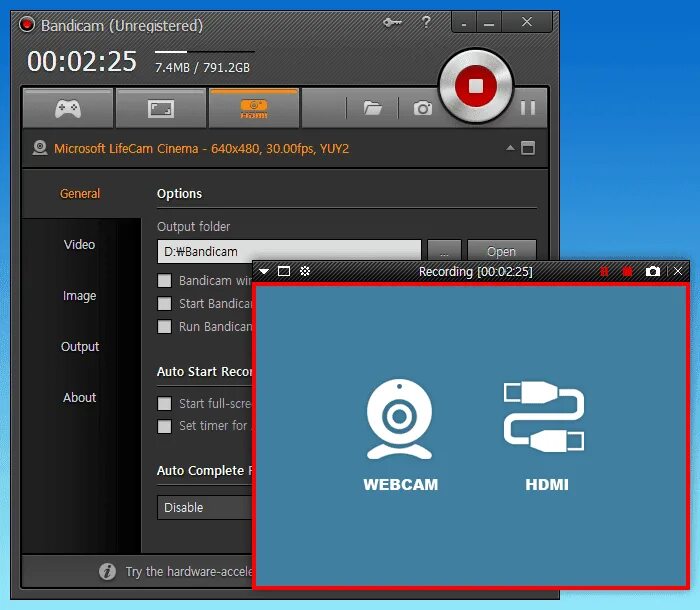The image size is (700, 610).
Task: Stop recording with the big red button
Action: [x=476, y=86]
